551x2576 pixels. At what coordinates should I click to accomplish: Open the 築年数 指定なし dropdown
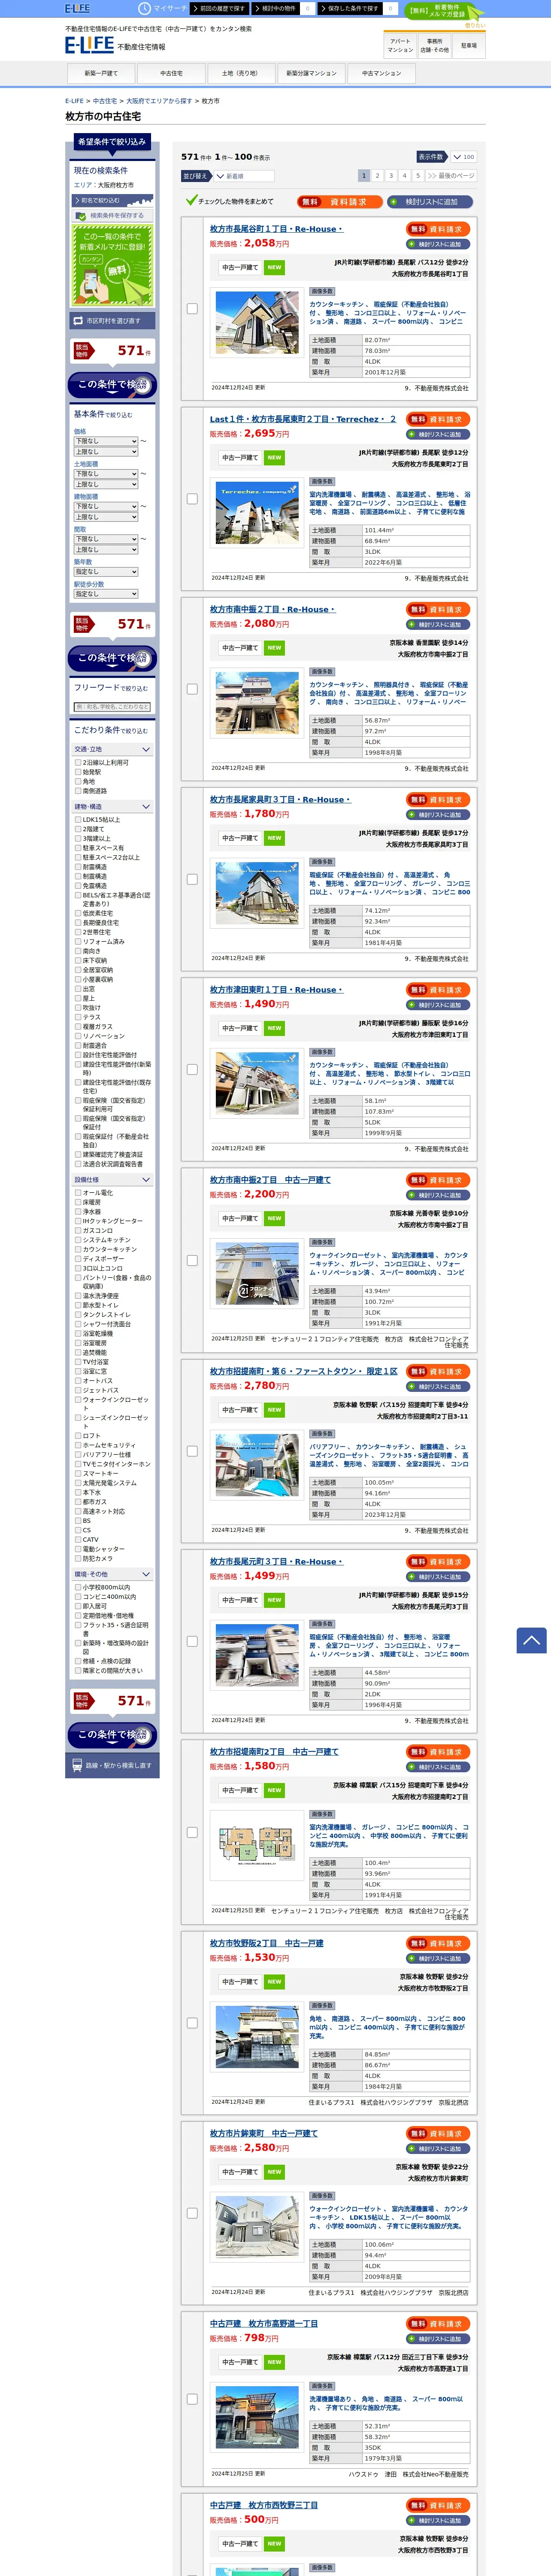pyautogui.click(x=105, y=572)
